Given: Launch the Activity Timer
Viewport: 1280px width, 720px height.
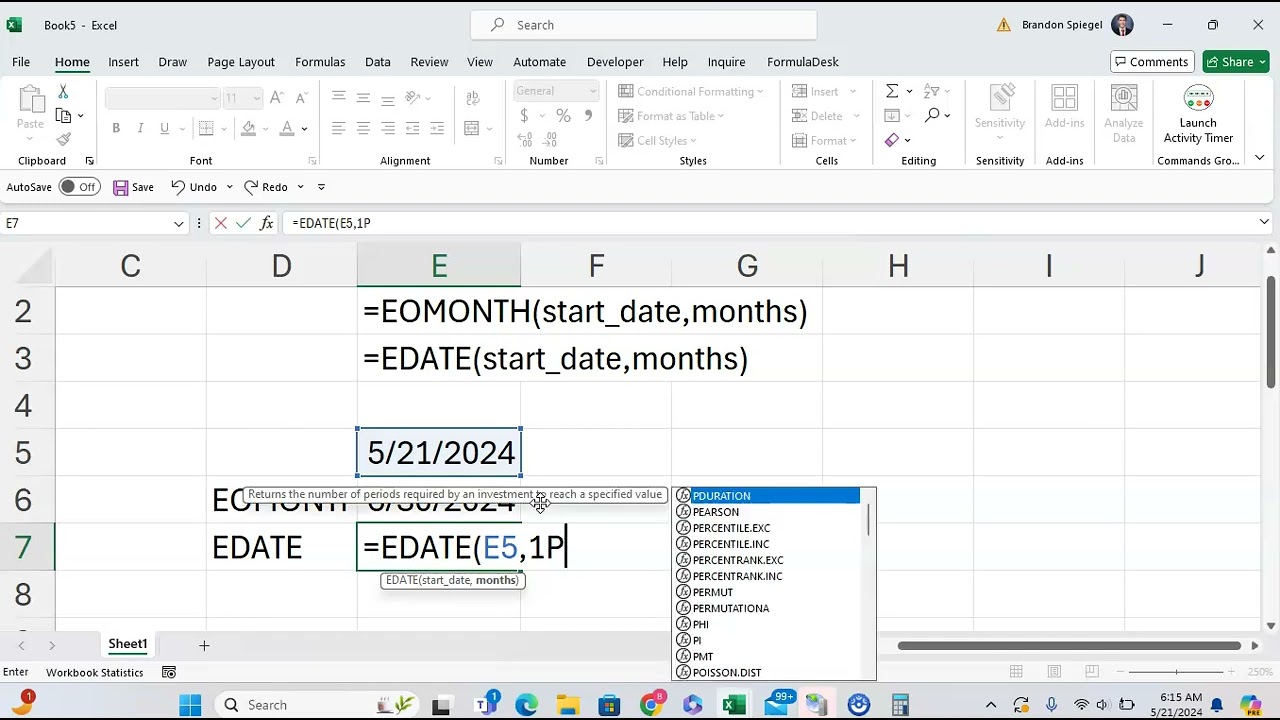Looking at the screenshot, I should (1198, 113).
